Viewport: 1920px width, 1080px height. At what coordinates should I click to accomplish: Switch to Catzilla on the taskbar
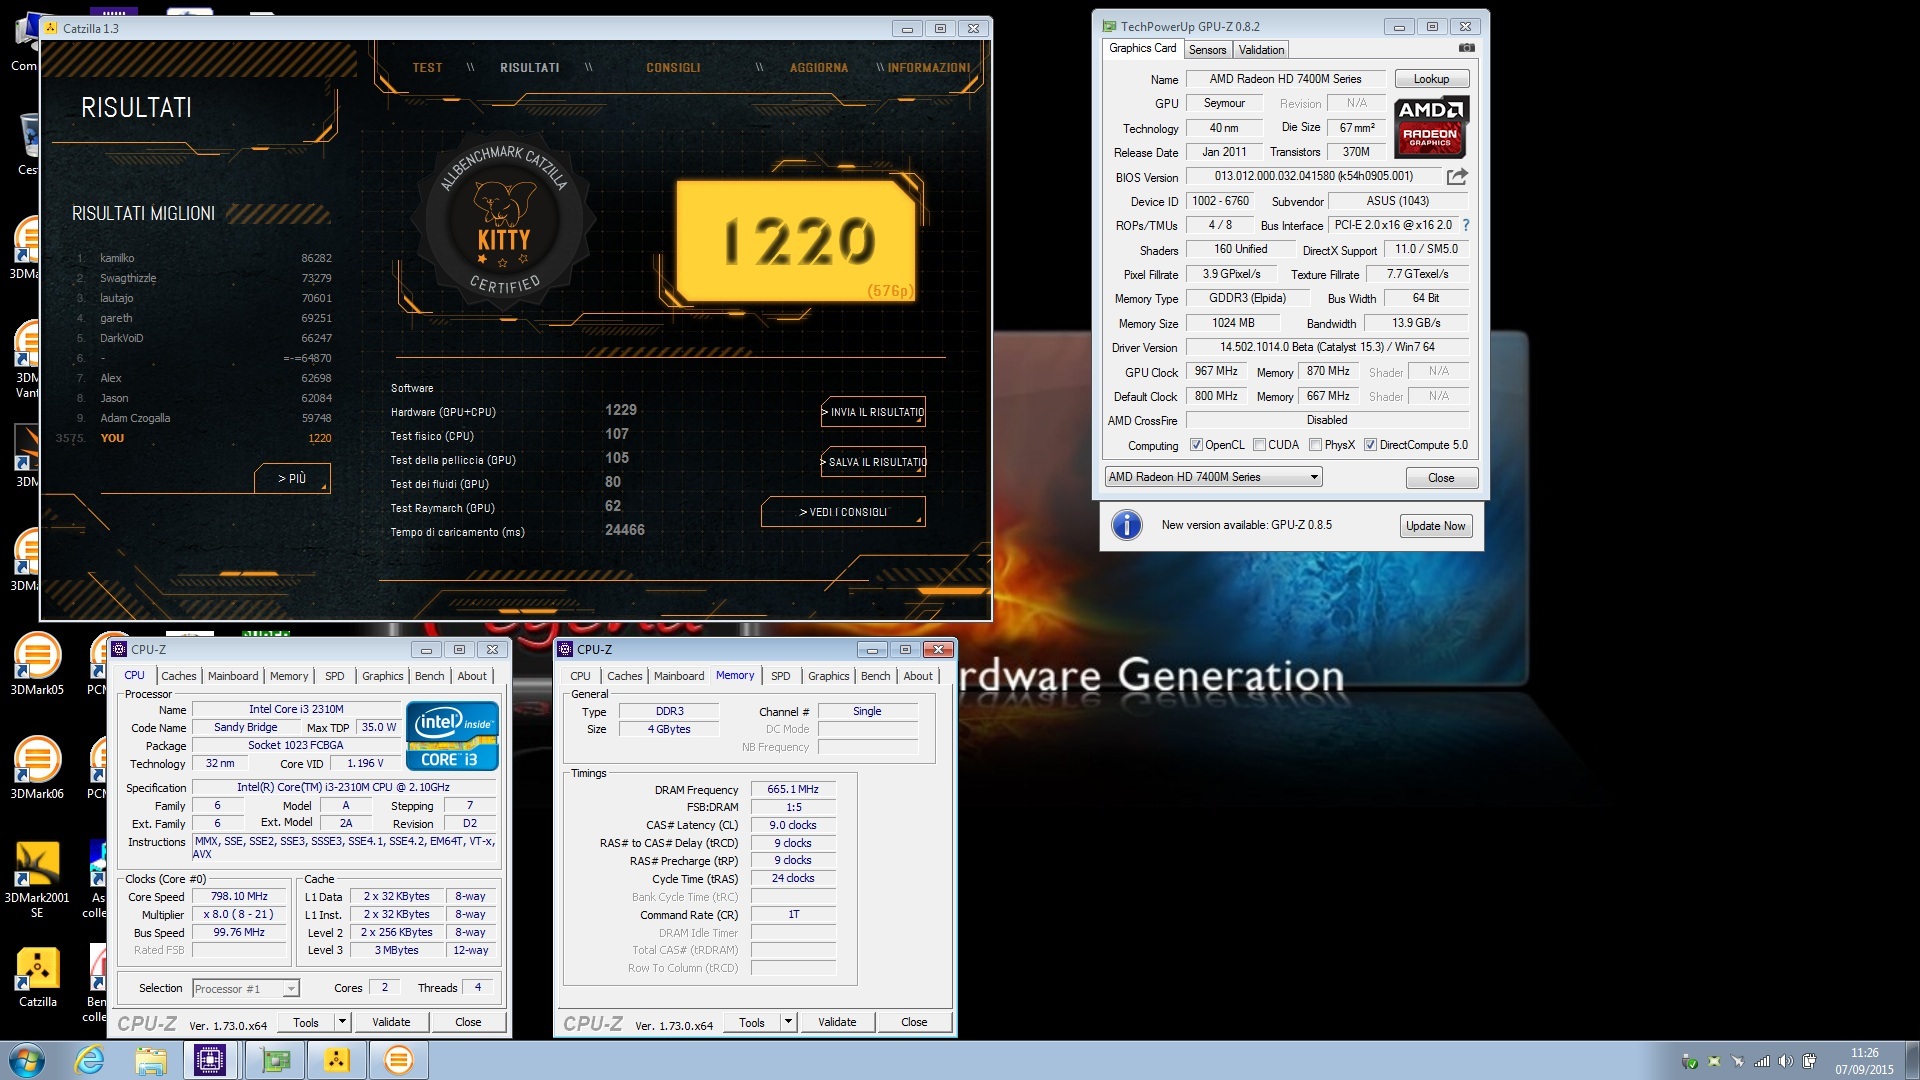(336, 1060)
